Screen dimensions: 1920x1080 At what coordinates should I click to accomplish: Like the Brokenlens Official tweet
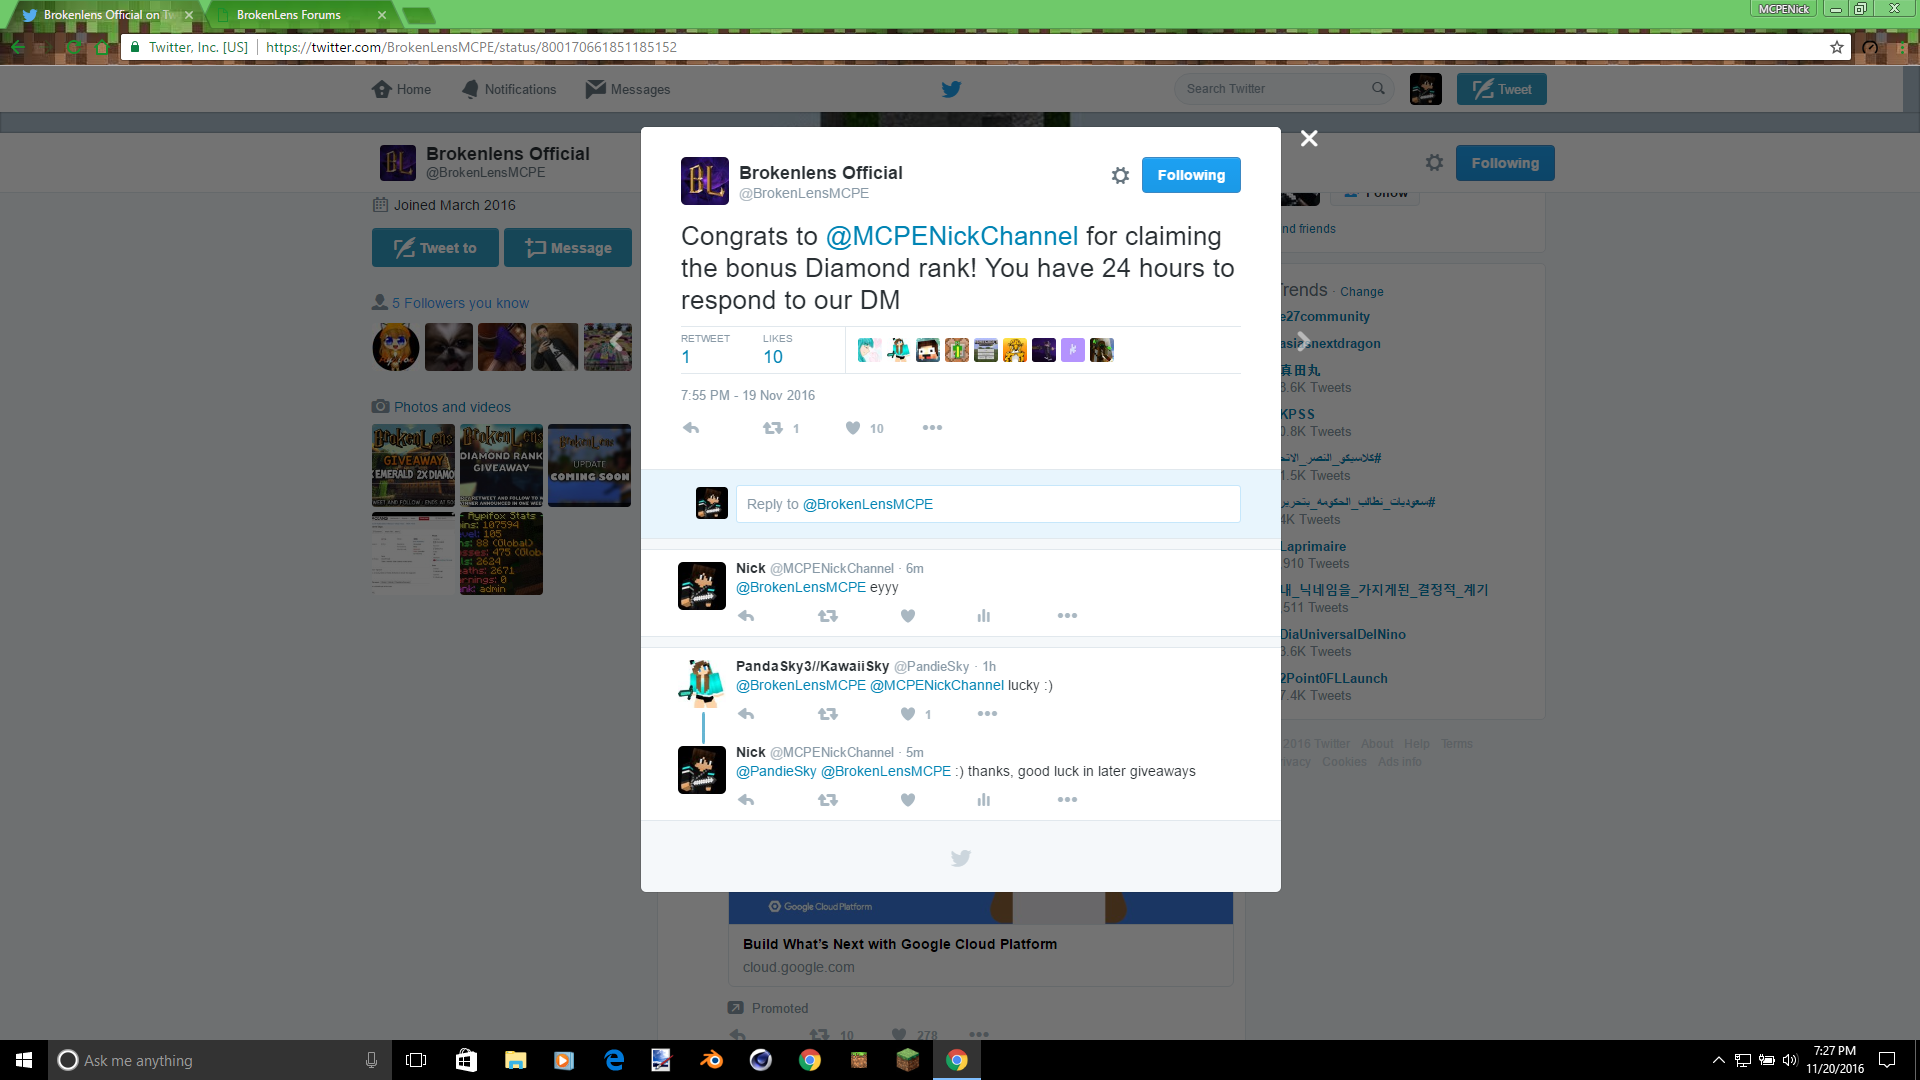click(853, 428)
